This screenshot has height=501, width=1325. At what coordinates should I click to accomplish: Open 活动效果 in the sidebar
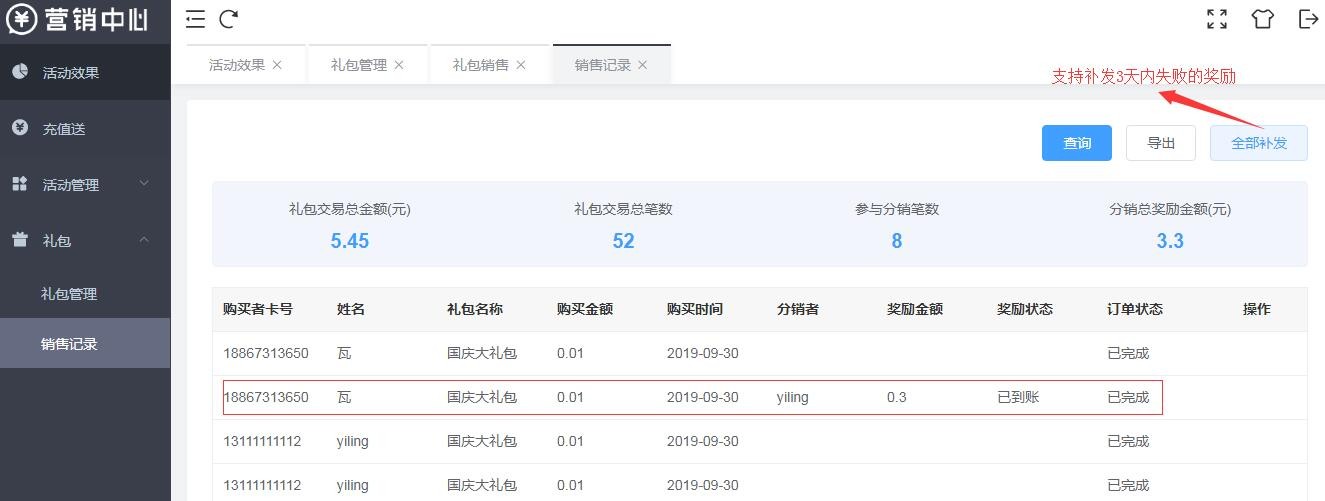pyautogui.click(x=70, y=73)
